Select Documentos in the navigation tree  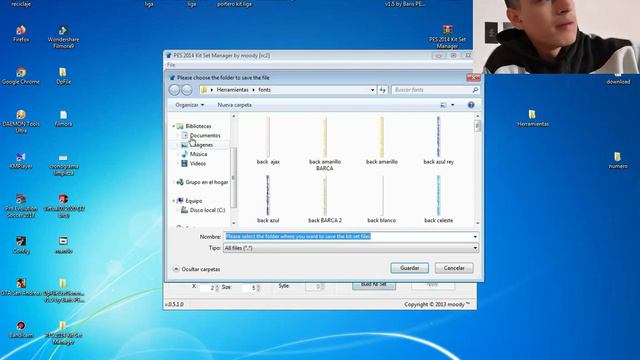[204, 136]
